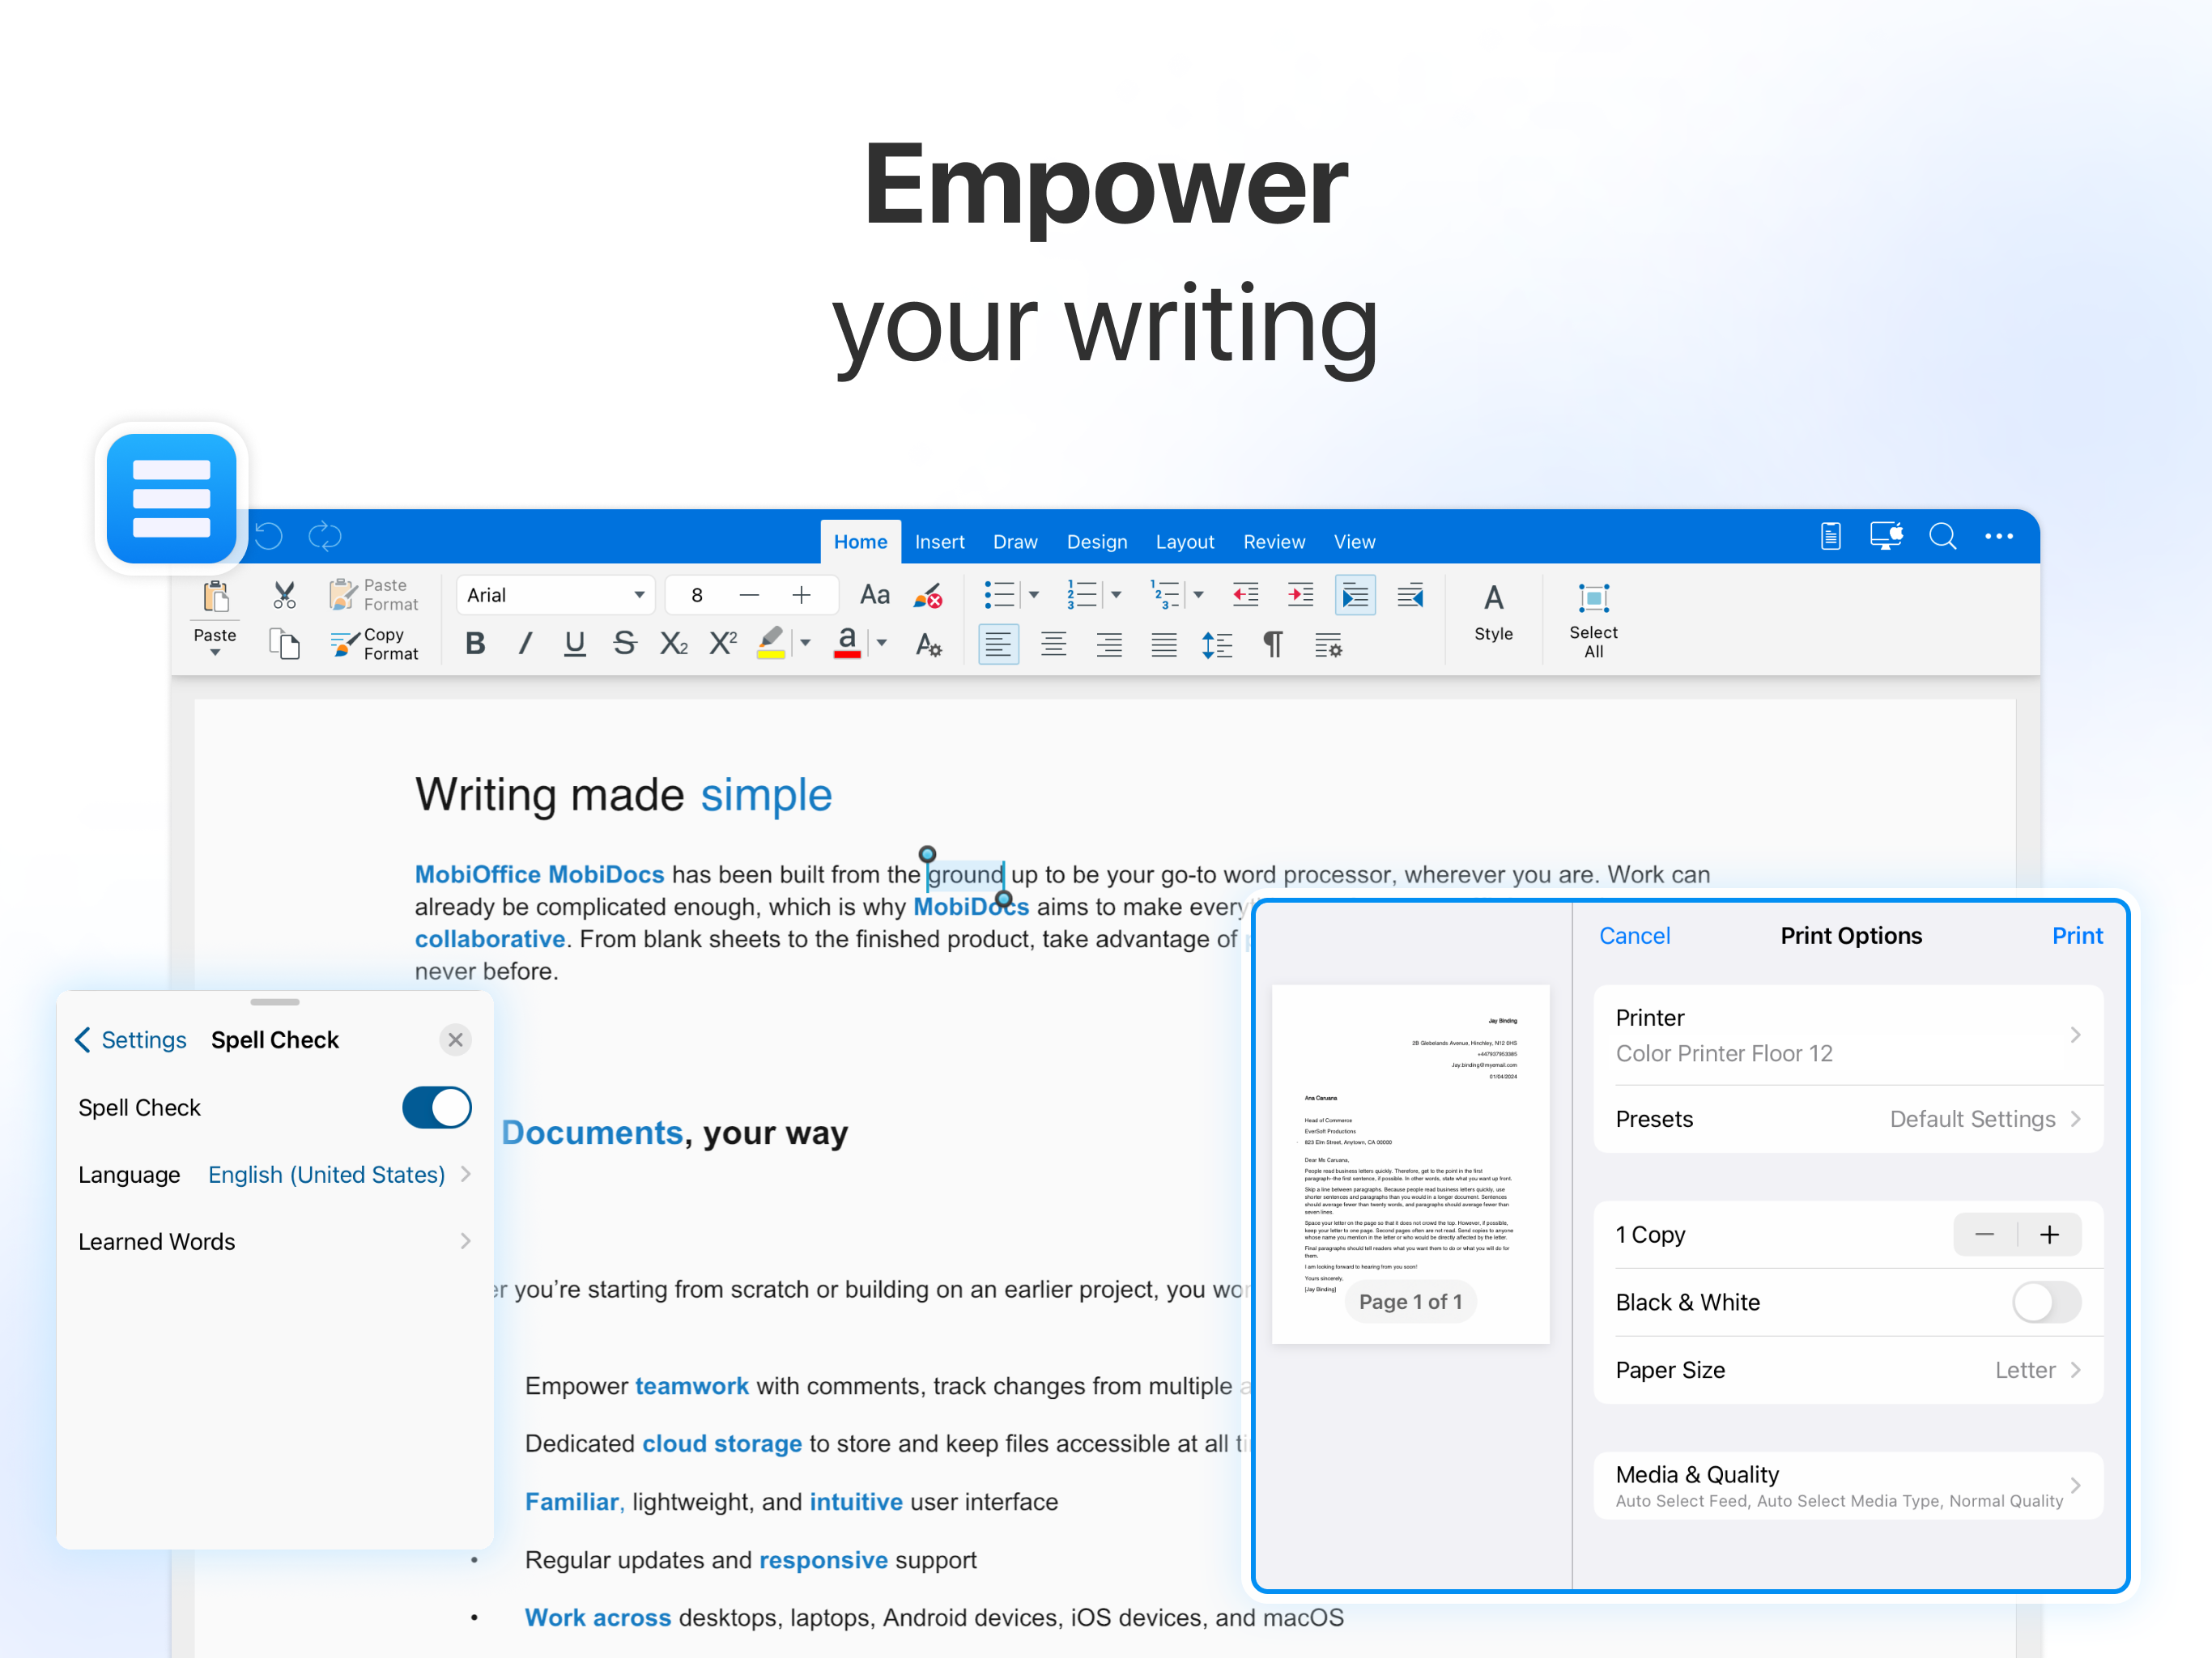
Task: Click the page view document icon
Action: [x=1830, y=537]
